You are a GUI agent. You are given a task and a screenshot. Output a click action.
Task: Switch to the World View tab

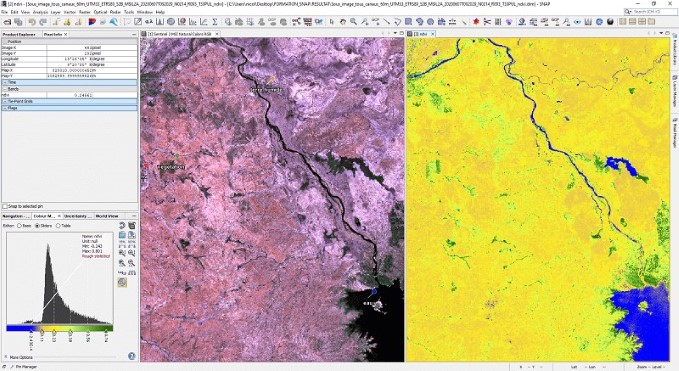(107, 216)
